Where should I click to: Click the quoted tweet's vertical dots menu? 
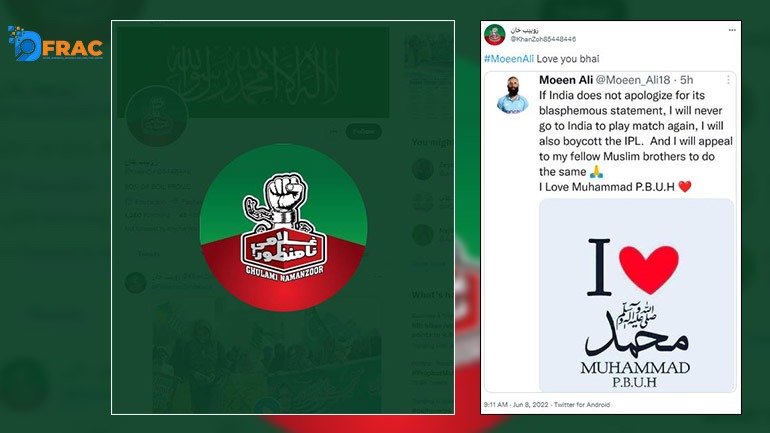pos(728,80)
